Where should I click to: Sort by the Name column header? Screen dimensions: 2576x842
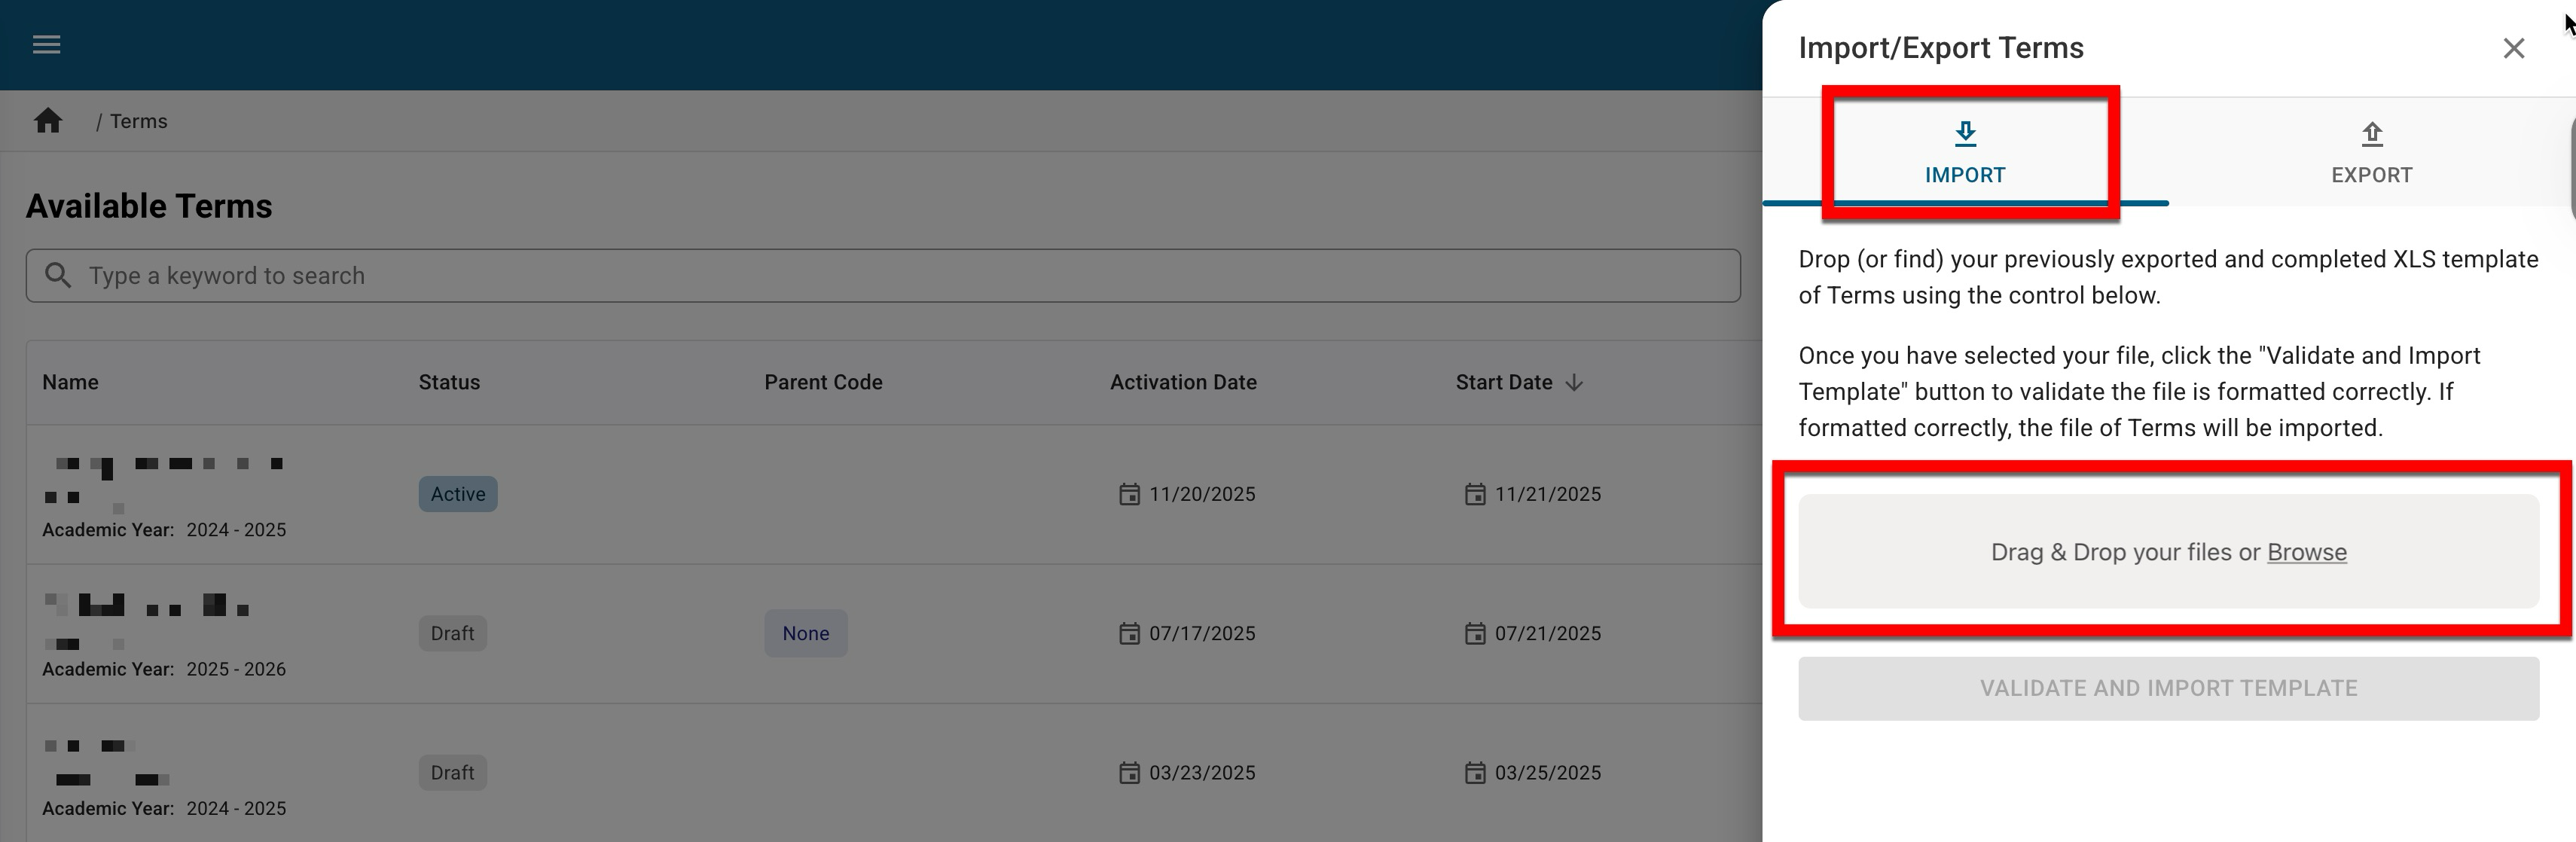[x=70, y=383]
